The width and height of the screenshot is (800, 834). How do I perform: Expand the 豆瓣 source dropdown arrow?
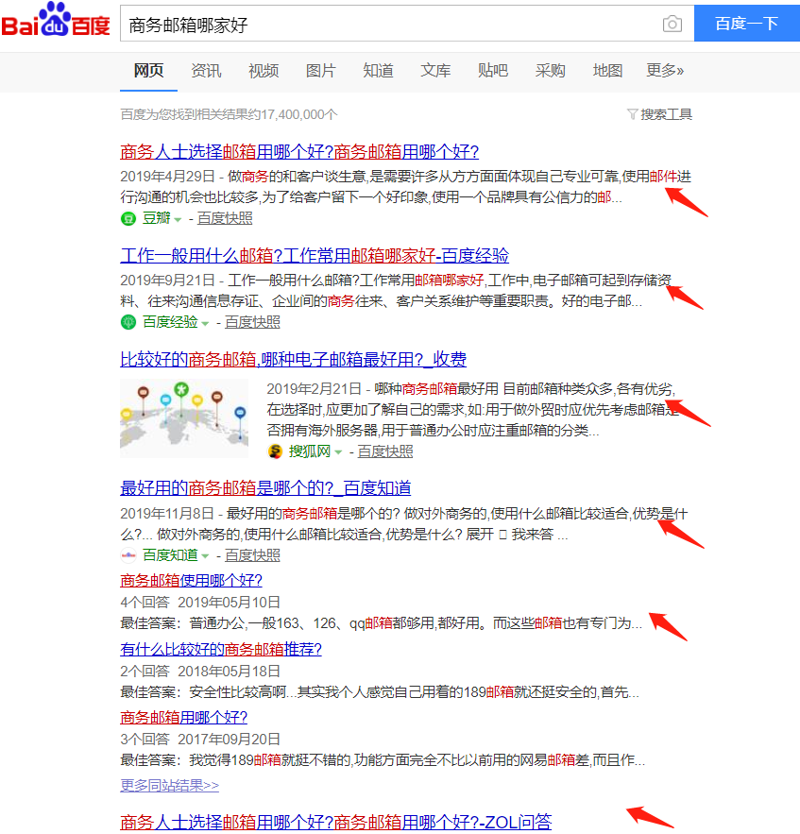click(178, 220)
